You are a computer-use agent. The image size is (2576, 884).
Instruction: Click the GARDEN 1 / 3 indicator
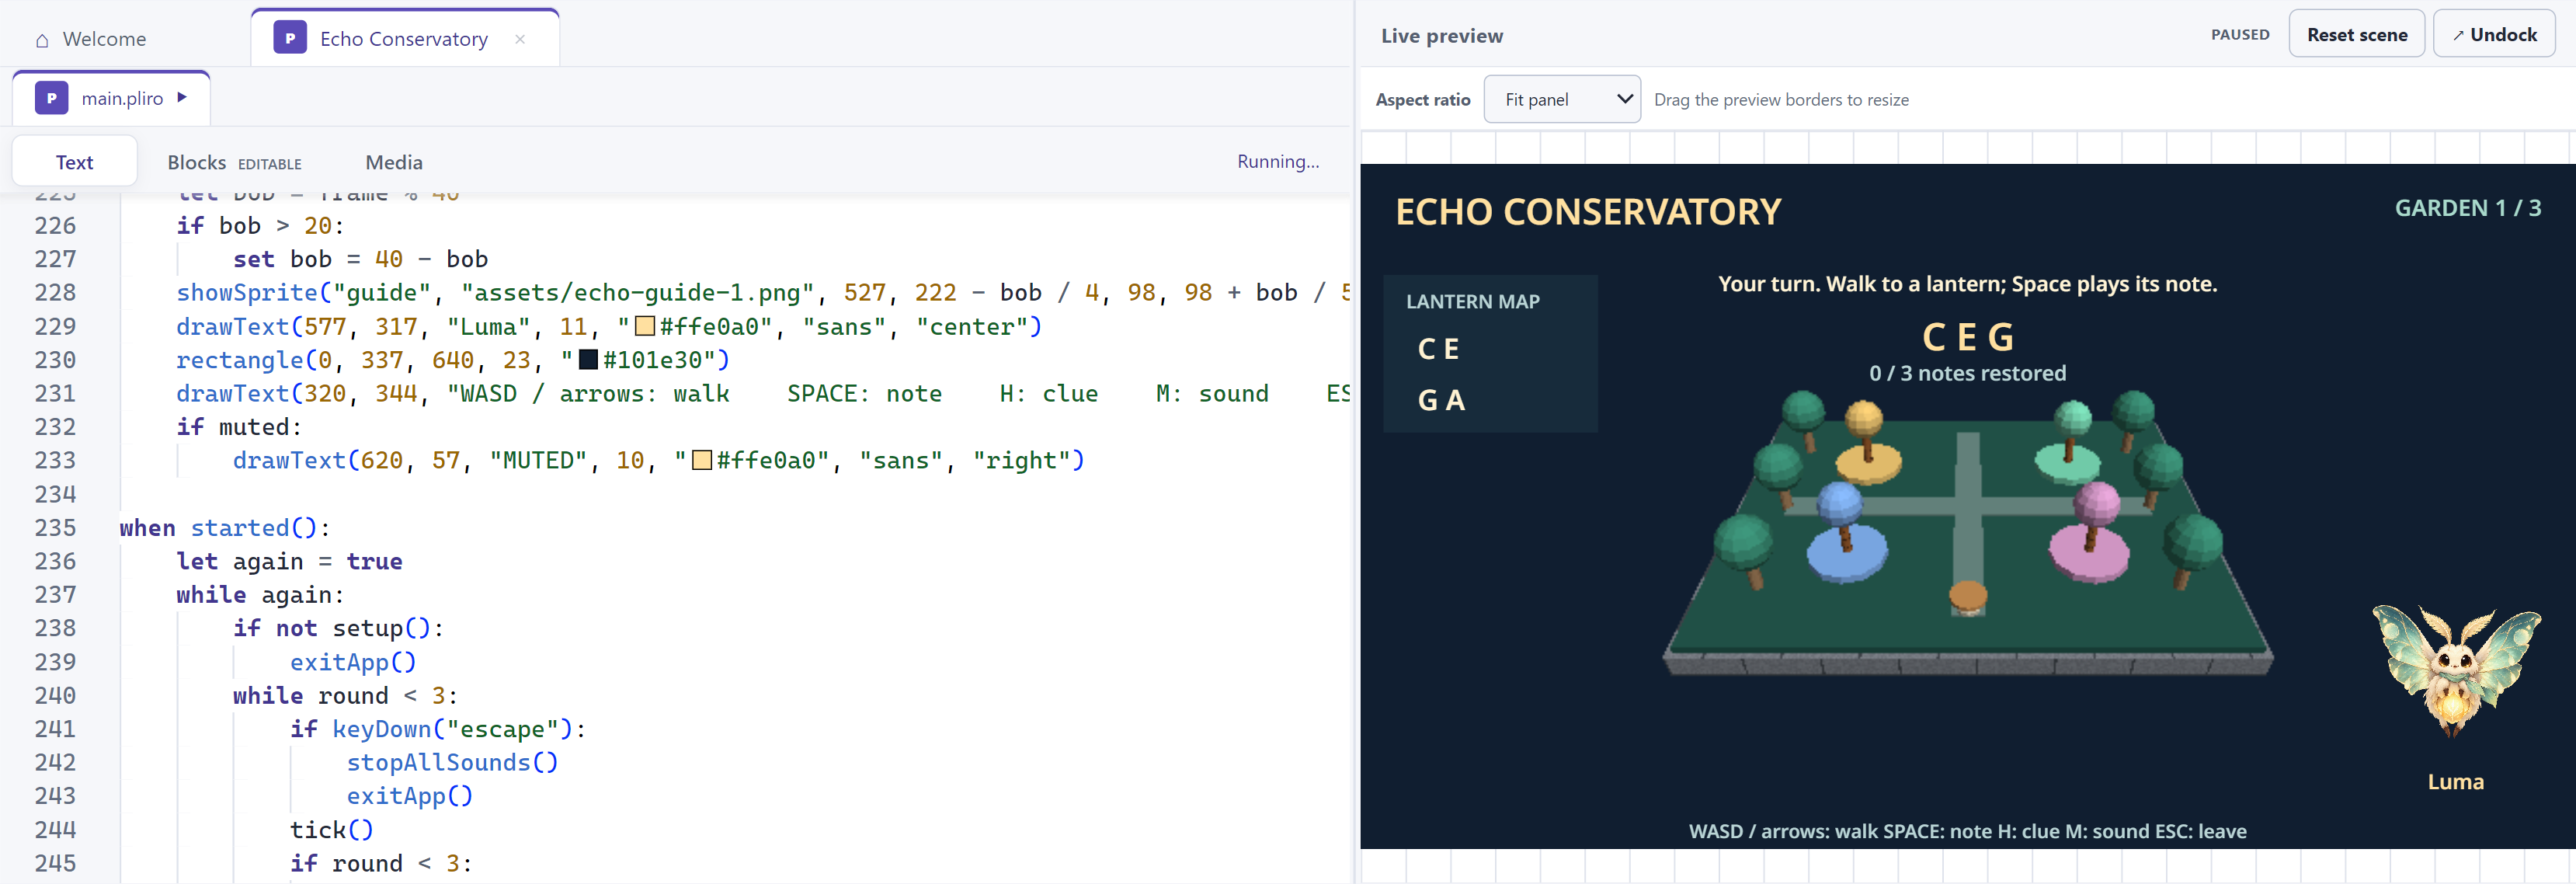[2467, 208]
